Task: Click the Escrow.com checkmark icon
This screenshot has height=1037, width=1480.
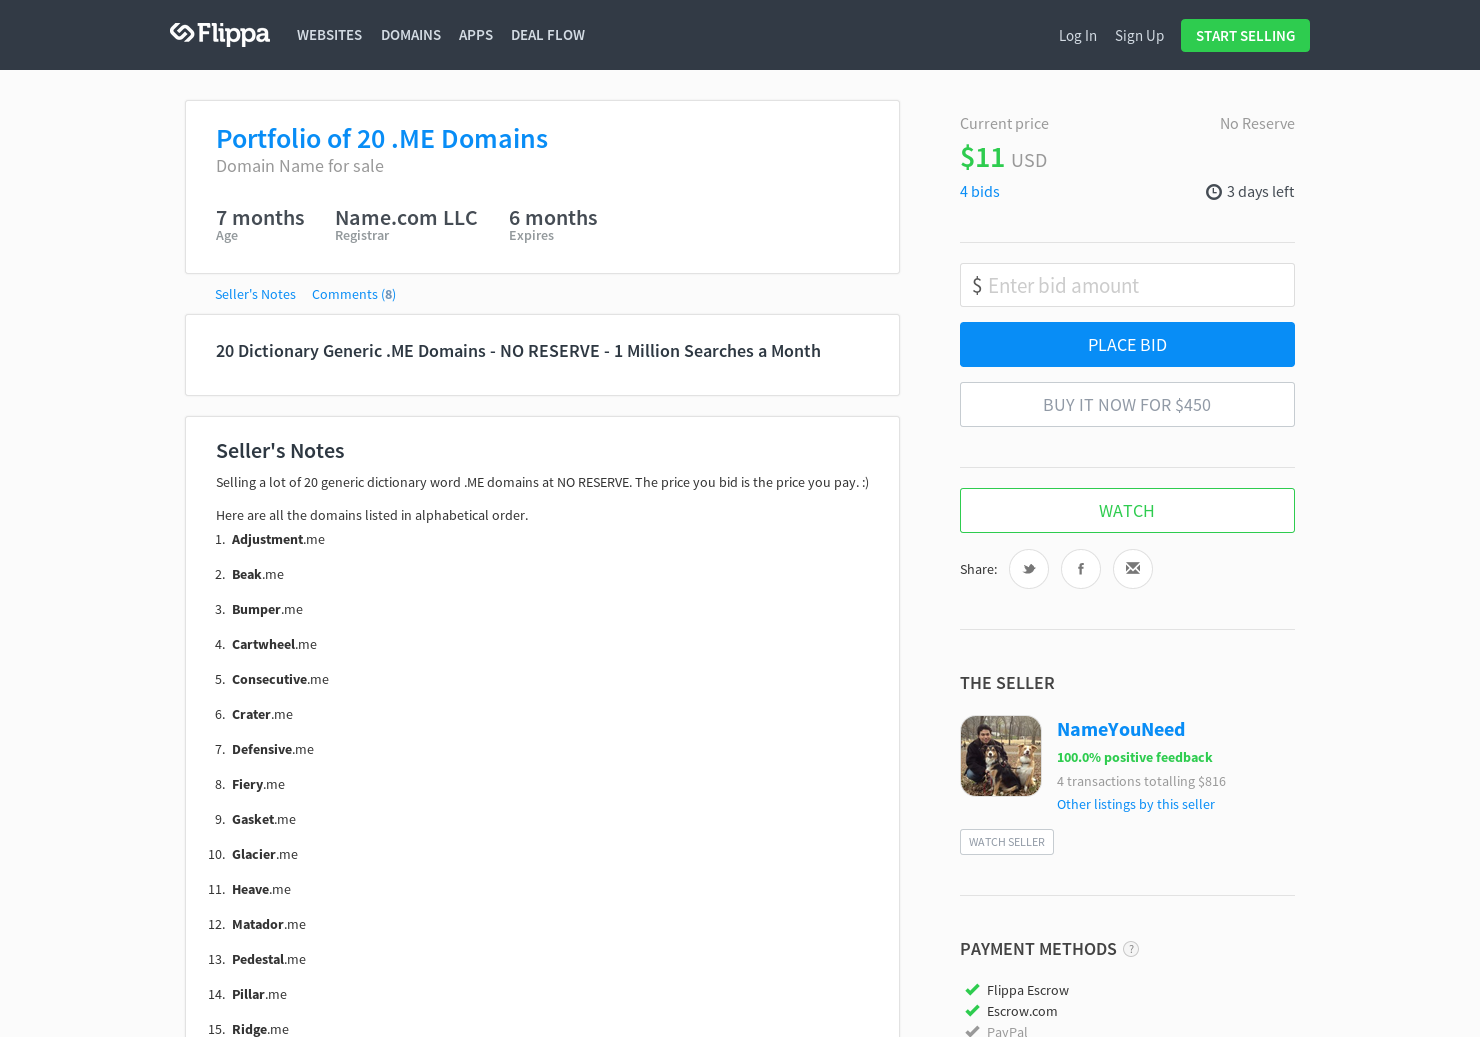Action: point(972,1011)
